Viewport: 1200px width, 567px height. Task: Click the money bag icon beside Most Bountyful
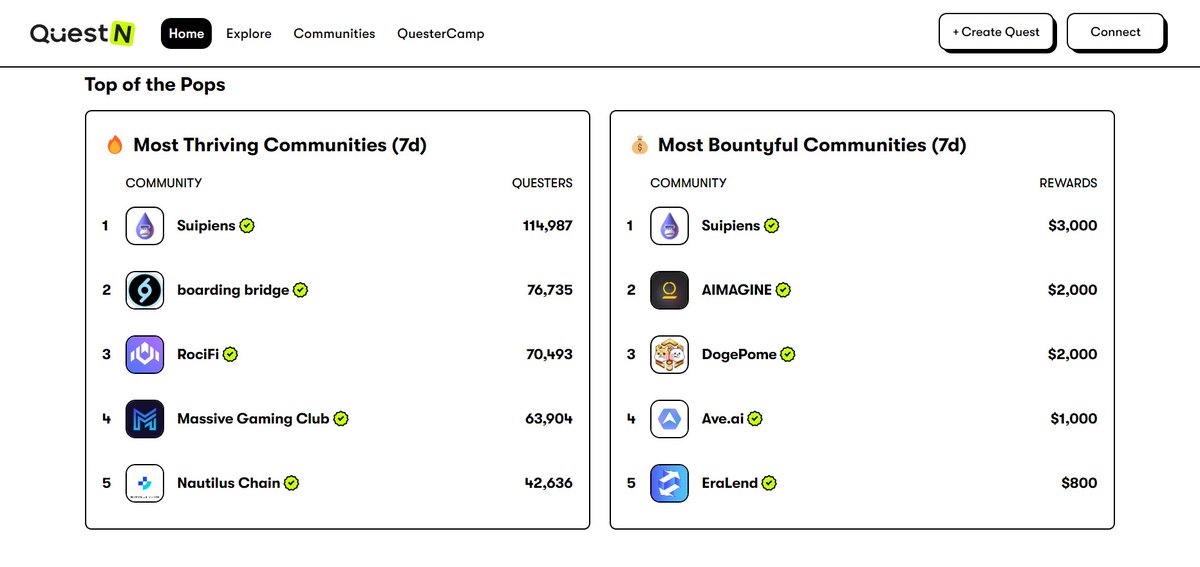pyautogui.click(x=639, y=146)
